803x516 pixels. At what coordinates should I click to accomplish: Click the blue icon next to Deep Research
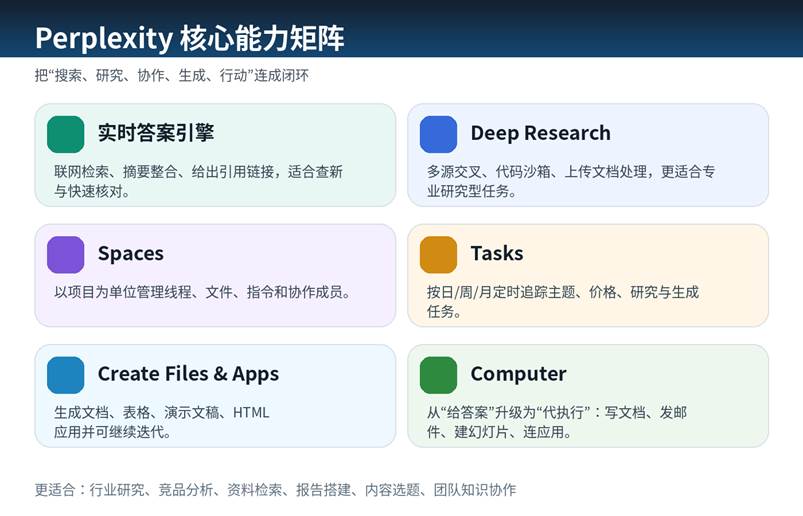point(438,134)
